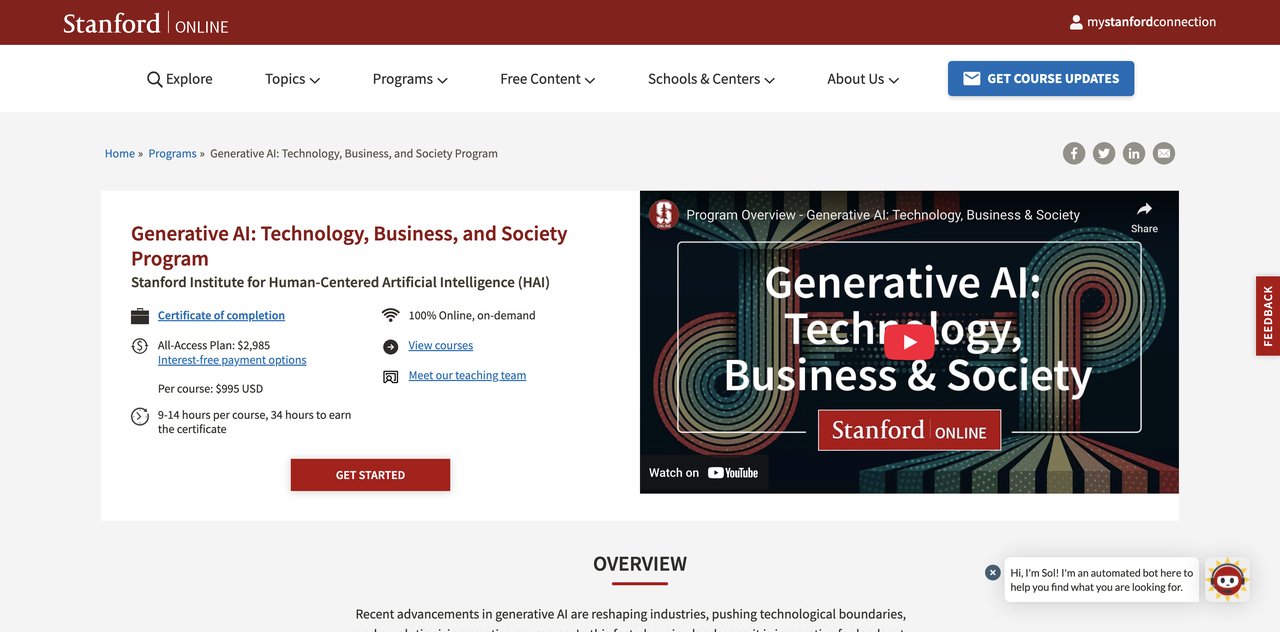Click the user profile icon in header

pos(1076,22)
